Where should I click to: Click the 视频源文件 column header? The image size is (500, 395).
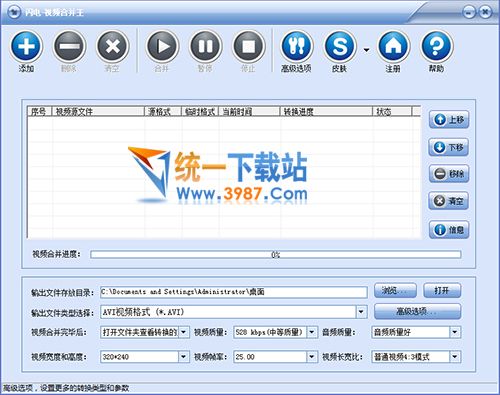98,112
